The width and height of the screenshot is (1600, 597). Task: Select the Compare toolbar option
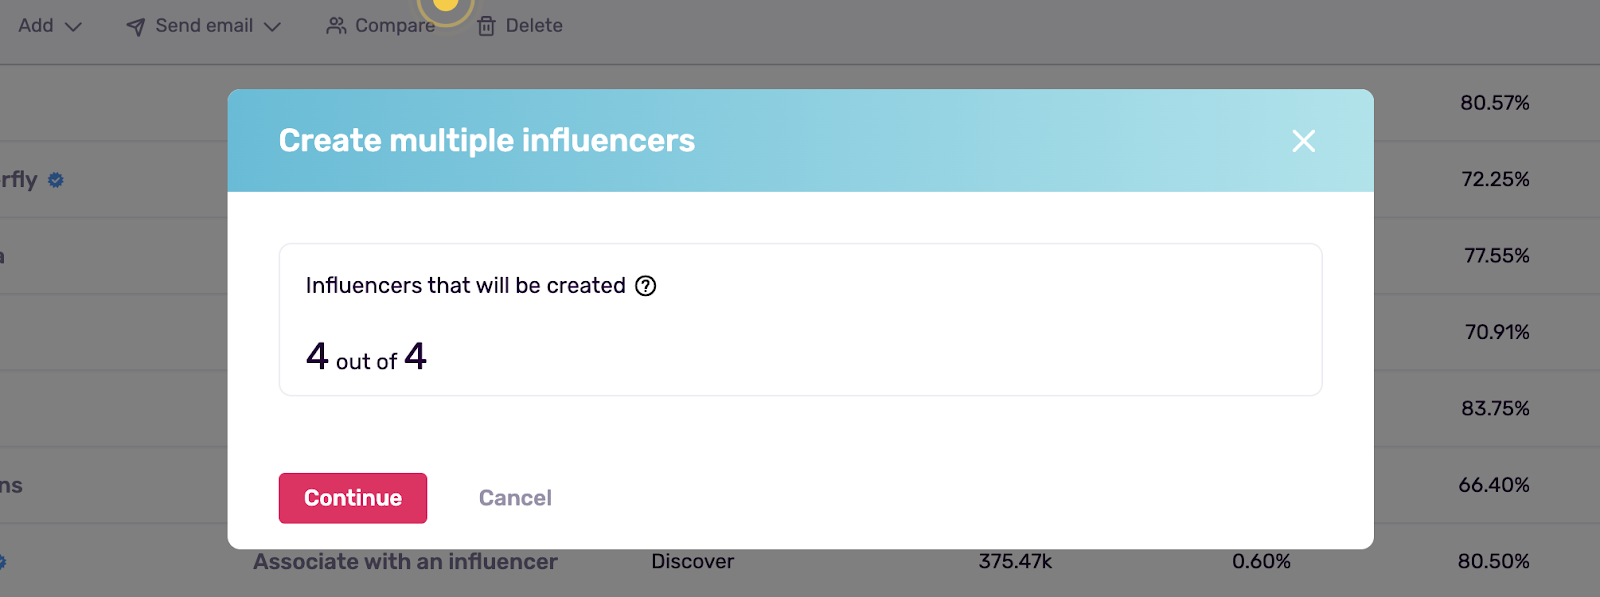[381, 26]
